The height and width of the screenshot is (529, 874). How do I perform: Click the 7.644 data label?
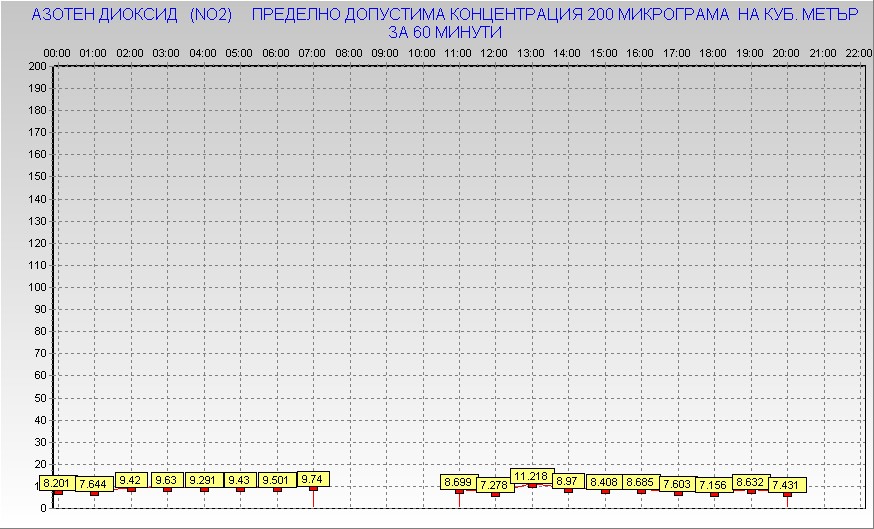pos(94,485)
